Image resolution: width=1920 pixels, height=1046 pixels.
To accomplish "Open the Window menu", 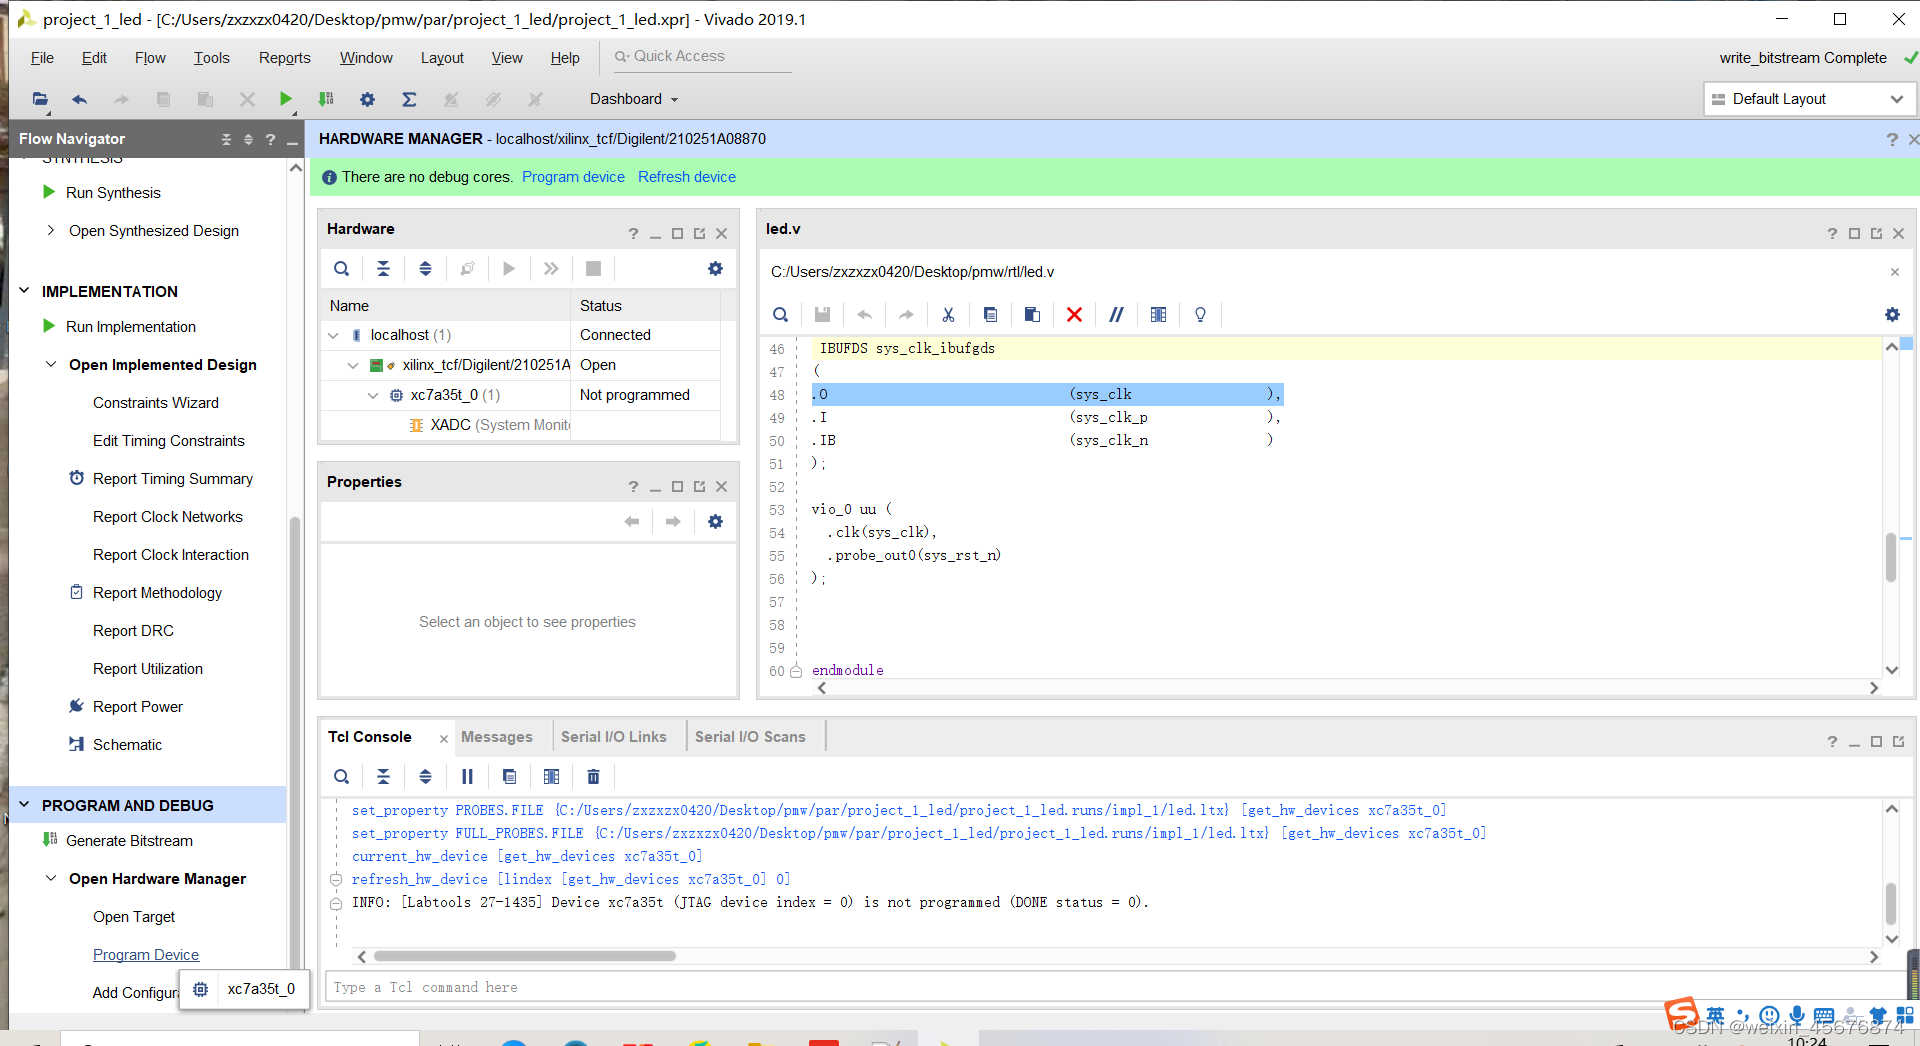I will (x=366, y=58).
